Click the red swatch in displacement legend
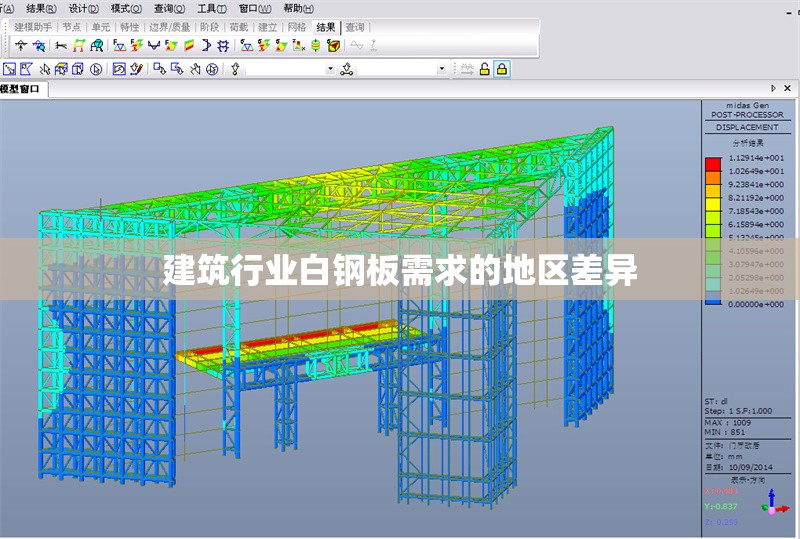The height and width of the screenshot is (539, 800). (713, 161)
